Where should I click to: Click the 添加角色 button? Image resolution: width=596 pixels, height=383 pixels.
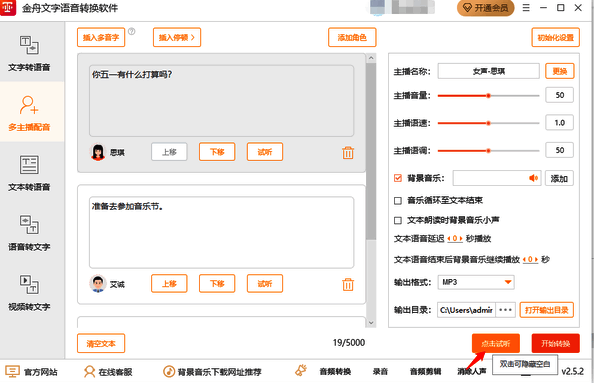tap(352, 37)
